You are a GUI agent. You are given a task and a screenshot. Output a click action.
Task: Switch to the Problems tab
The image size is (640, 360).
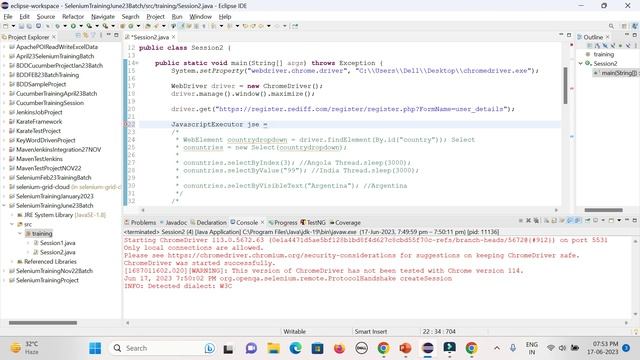click(x=140, y=222)
